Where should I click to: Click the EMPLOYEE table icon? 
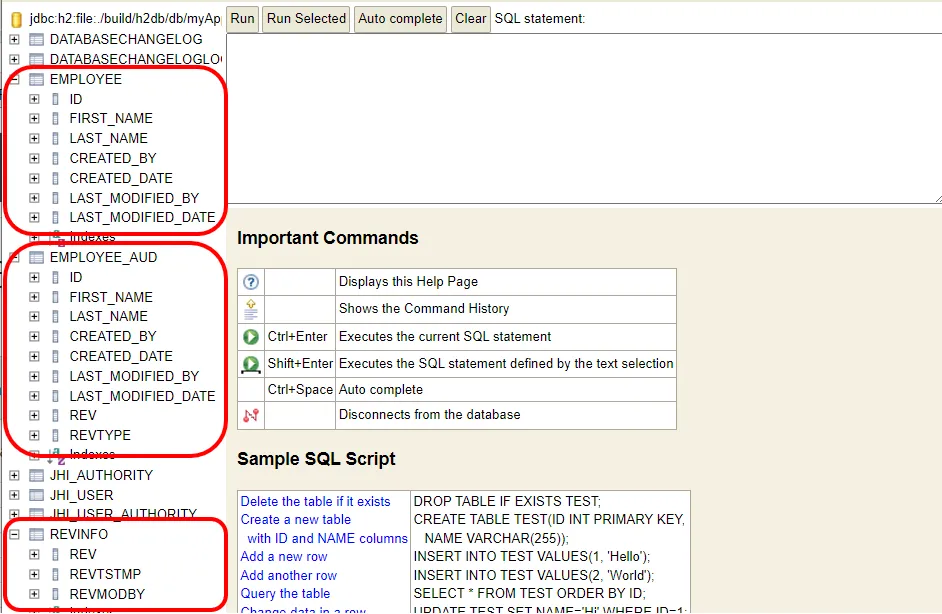coord(37,79)
